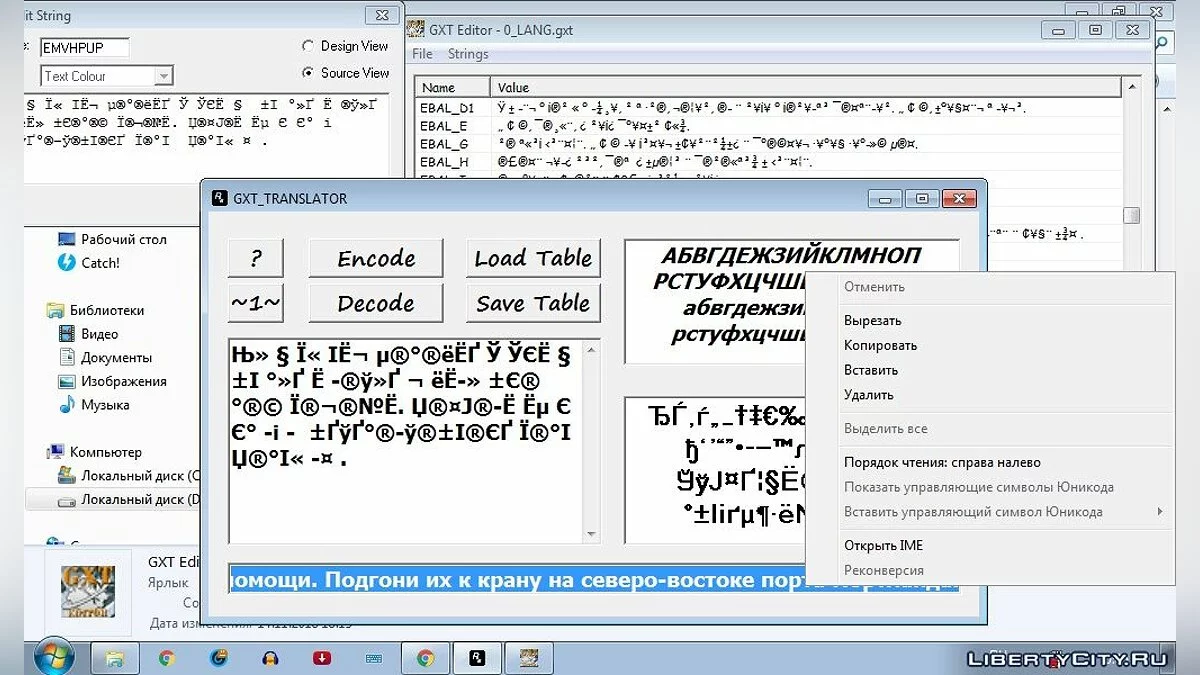The width and height of the screenshot is (1200, 675).
Task: Select the Design View radio button
Action: pyautogui.click(x=310, y=46)
